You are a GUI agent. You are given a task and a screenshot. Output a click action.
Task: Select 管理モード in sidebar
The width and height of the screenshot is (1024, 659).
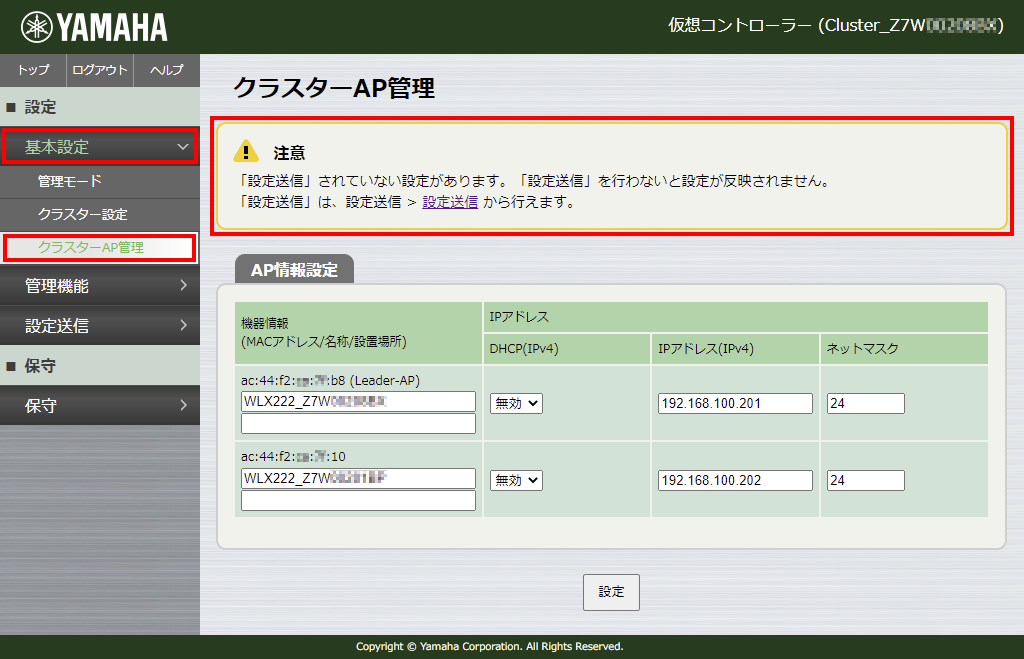click(x=70, y=182)
